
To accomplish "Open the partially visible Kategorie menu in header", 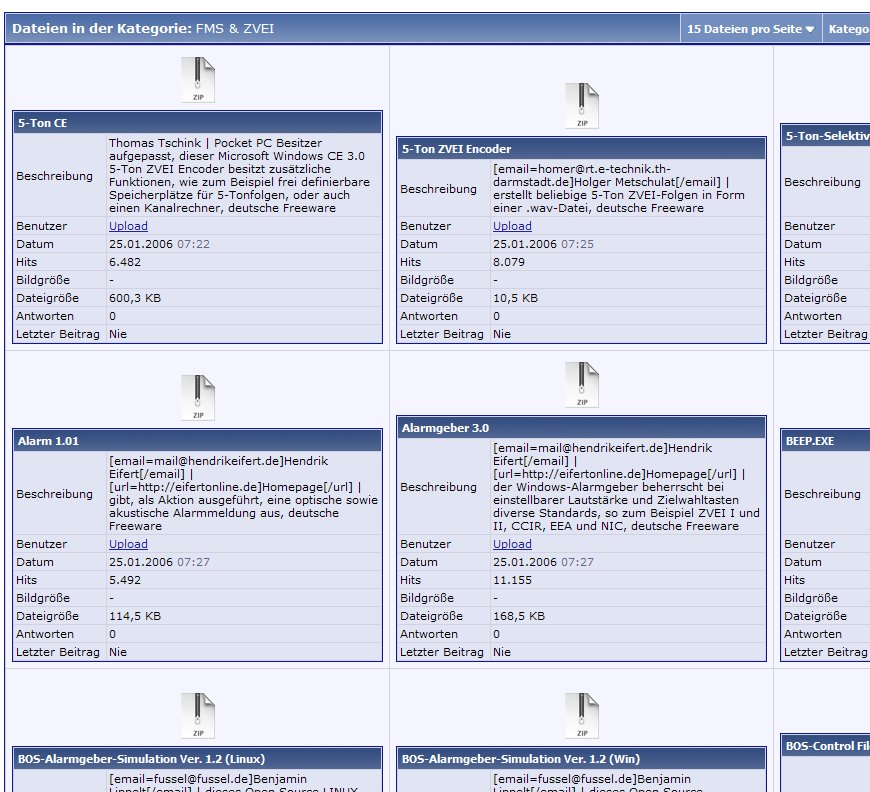I will 847,29.
